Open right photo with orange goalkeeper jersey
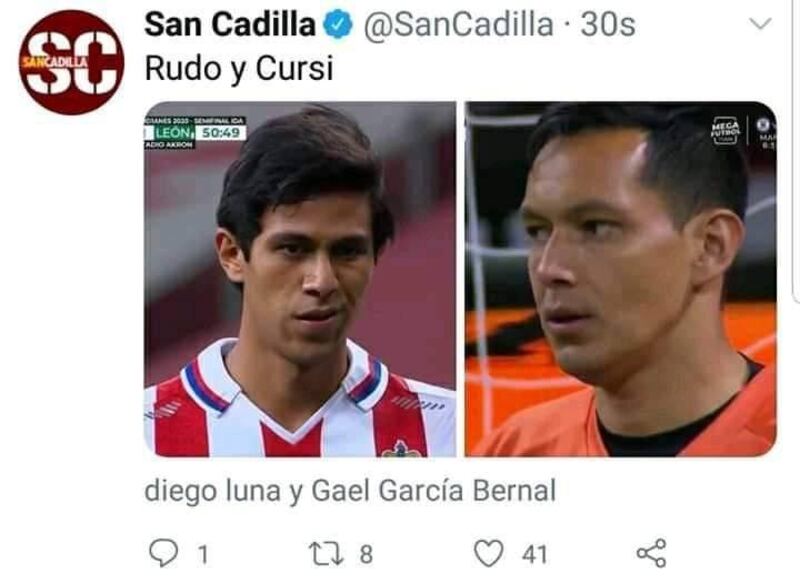The width and height of the screenshot is (800, 584). [x=621, y=279]
